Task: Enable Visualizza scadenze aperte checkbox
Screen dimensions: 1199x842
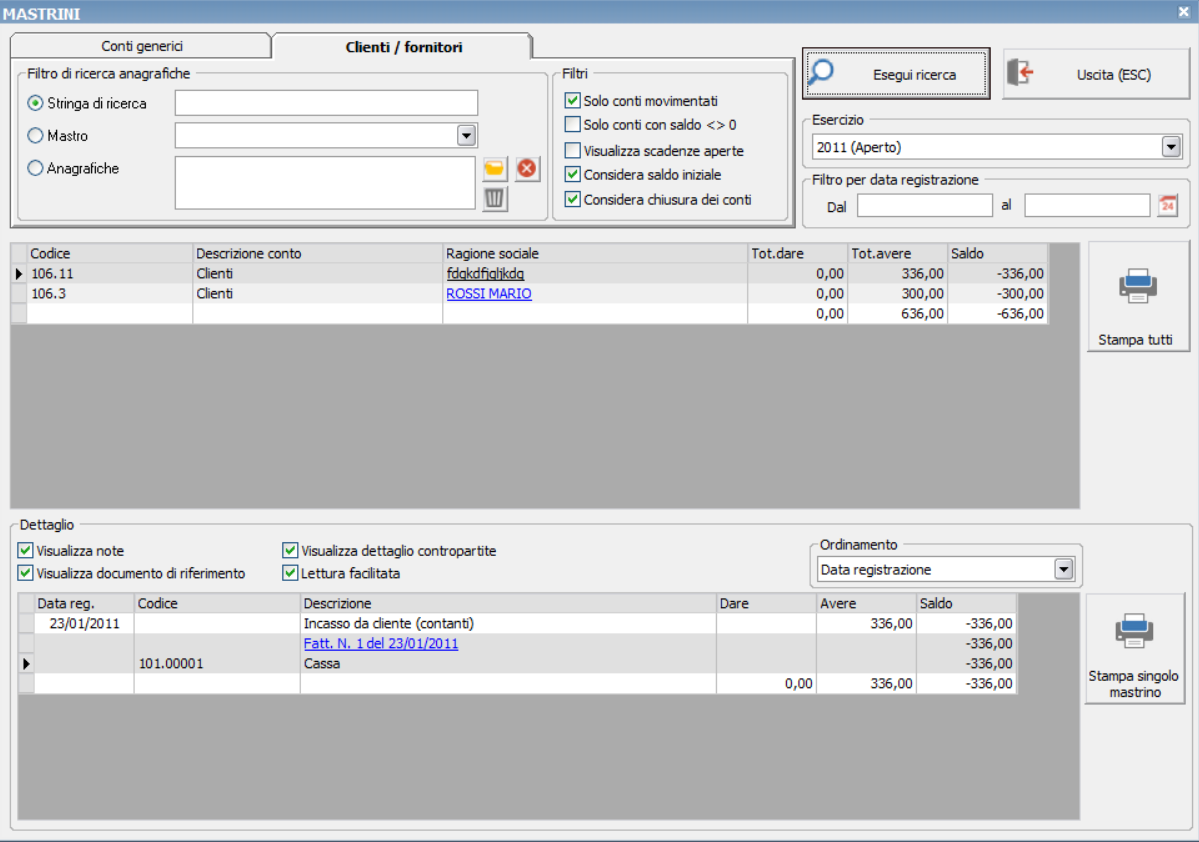Action: click(573, 151)
